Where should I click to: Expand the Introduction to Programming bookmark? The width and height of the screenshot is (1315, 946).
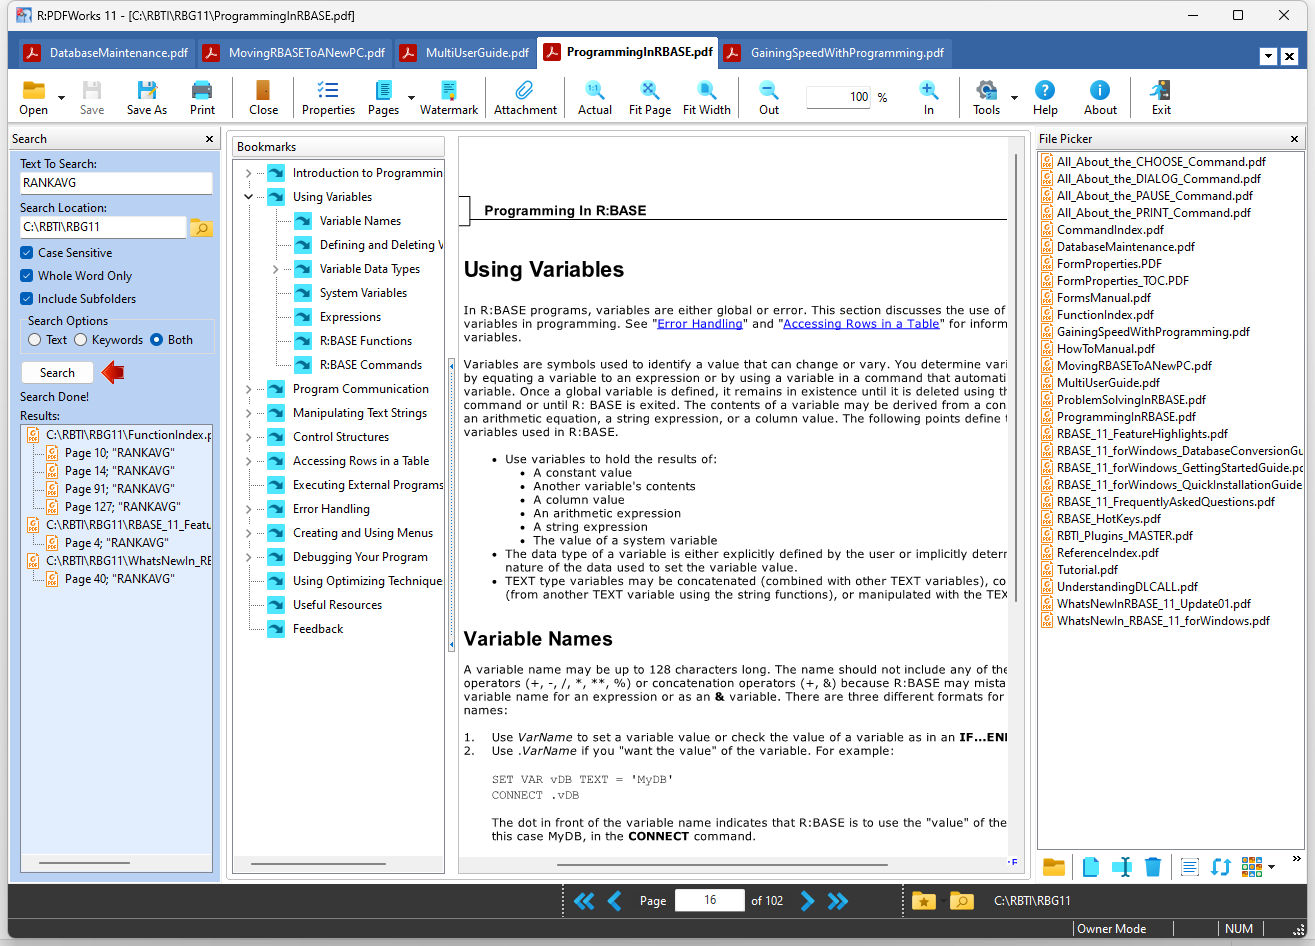(249, 173)
